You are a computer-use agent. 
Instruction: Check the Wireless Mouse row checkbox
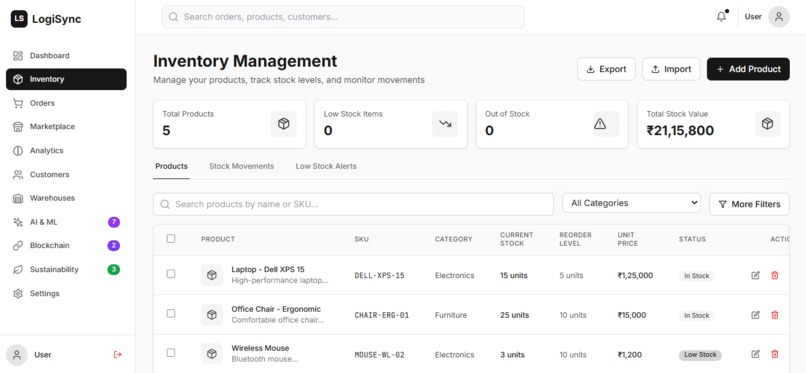(171, 352)
